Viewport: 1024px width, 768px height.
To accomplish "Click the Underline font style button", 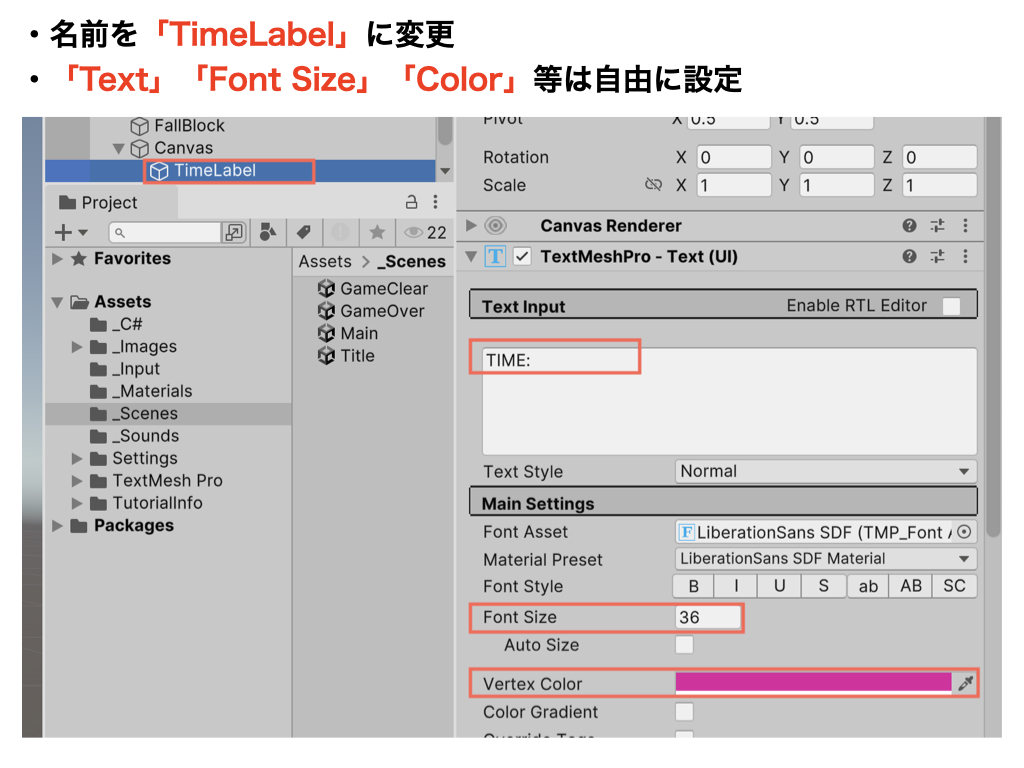I will [x=780, y=586].
